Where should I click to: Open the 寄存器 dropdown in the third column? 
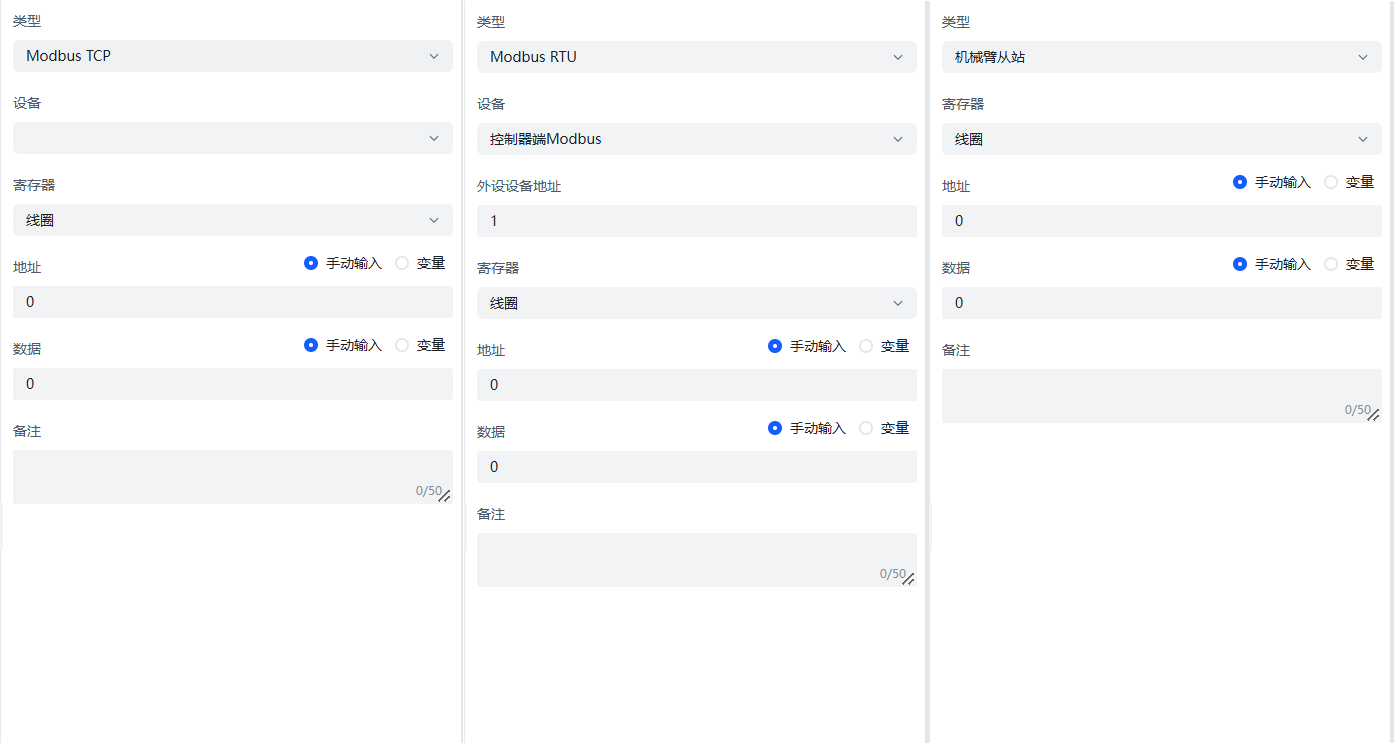click(1161, 138)
